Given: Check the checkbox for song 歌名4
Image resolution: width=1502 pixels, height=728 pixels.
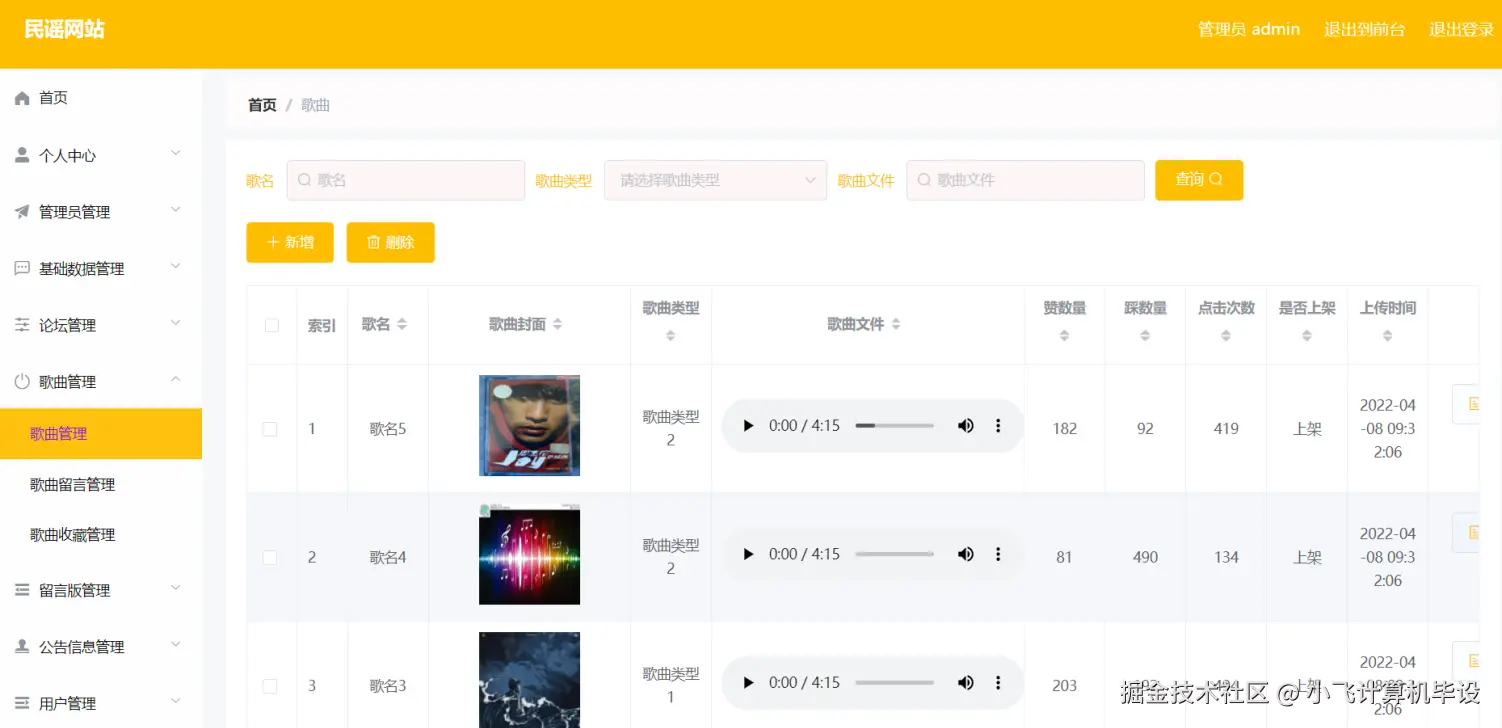Looking at the screenshot, I should coord(269,557).
